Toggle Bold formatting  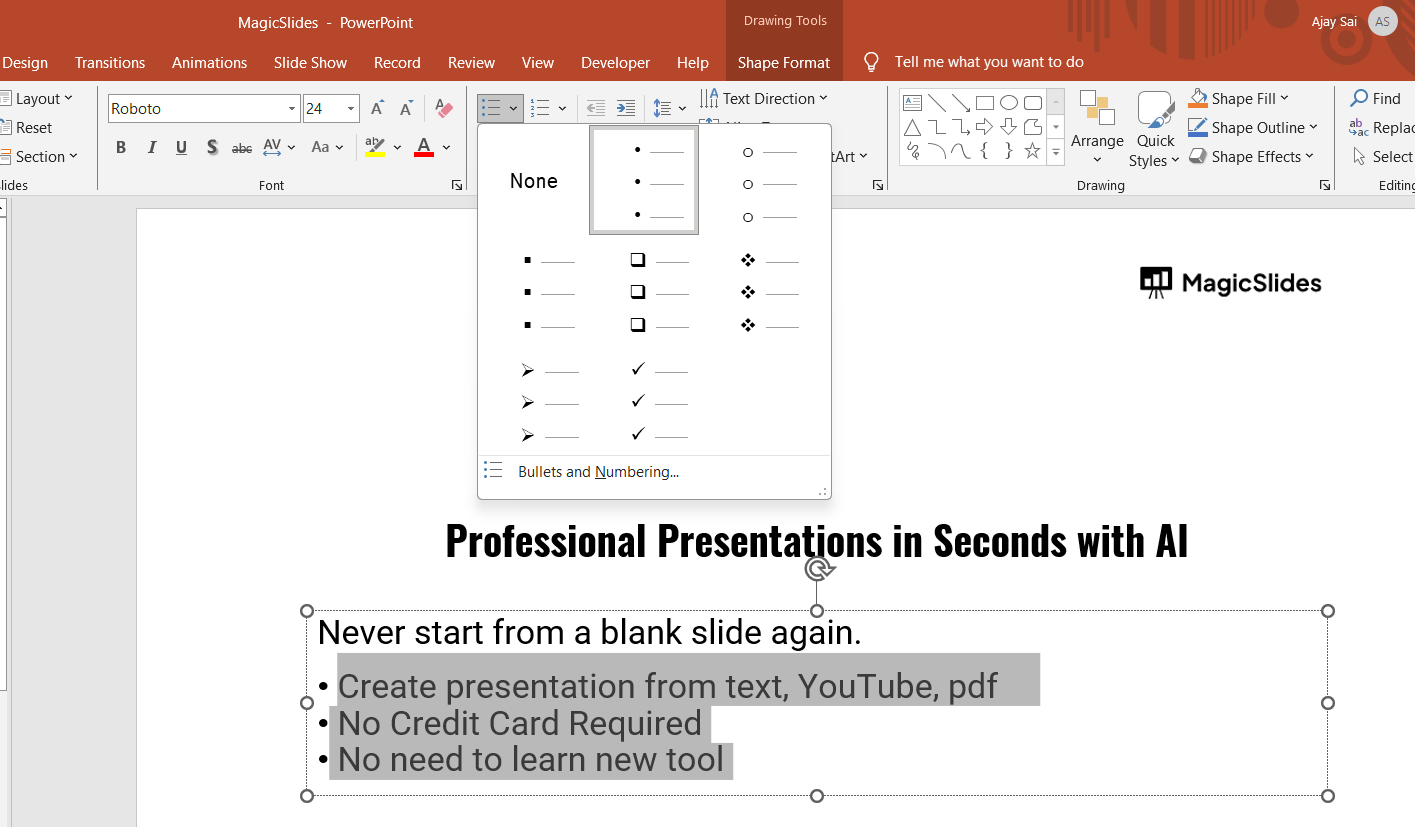coord(121,147)
